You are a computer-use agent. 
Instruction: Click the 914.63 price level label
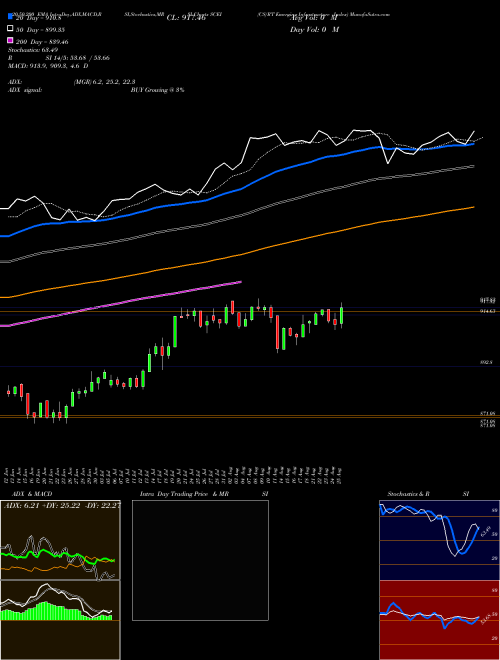[x=488, y=311]
